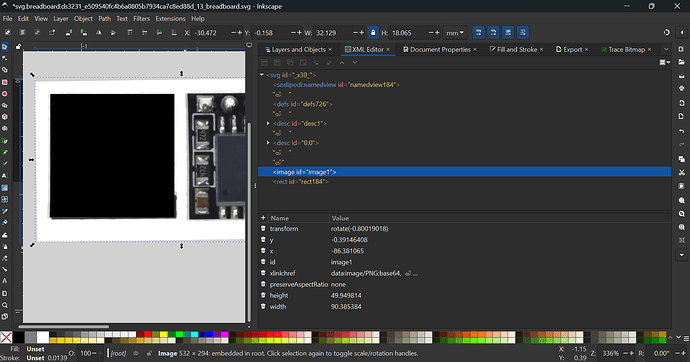Screen dimensions: 690x362
Task: Add new attribute with plus icon
Action: (263, 218)
